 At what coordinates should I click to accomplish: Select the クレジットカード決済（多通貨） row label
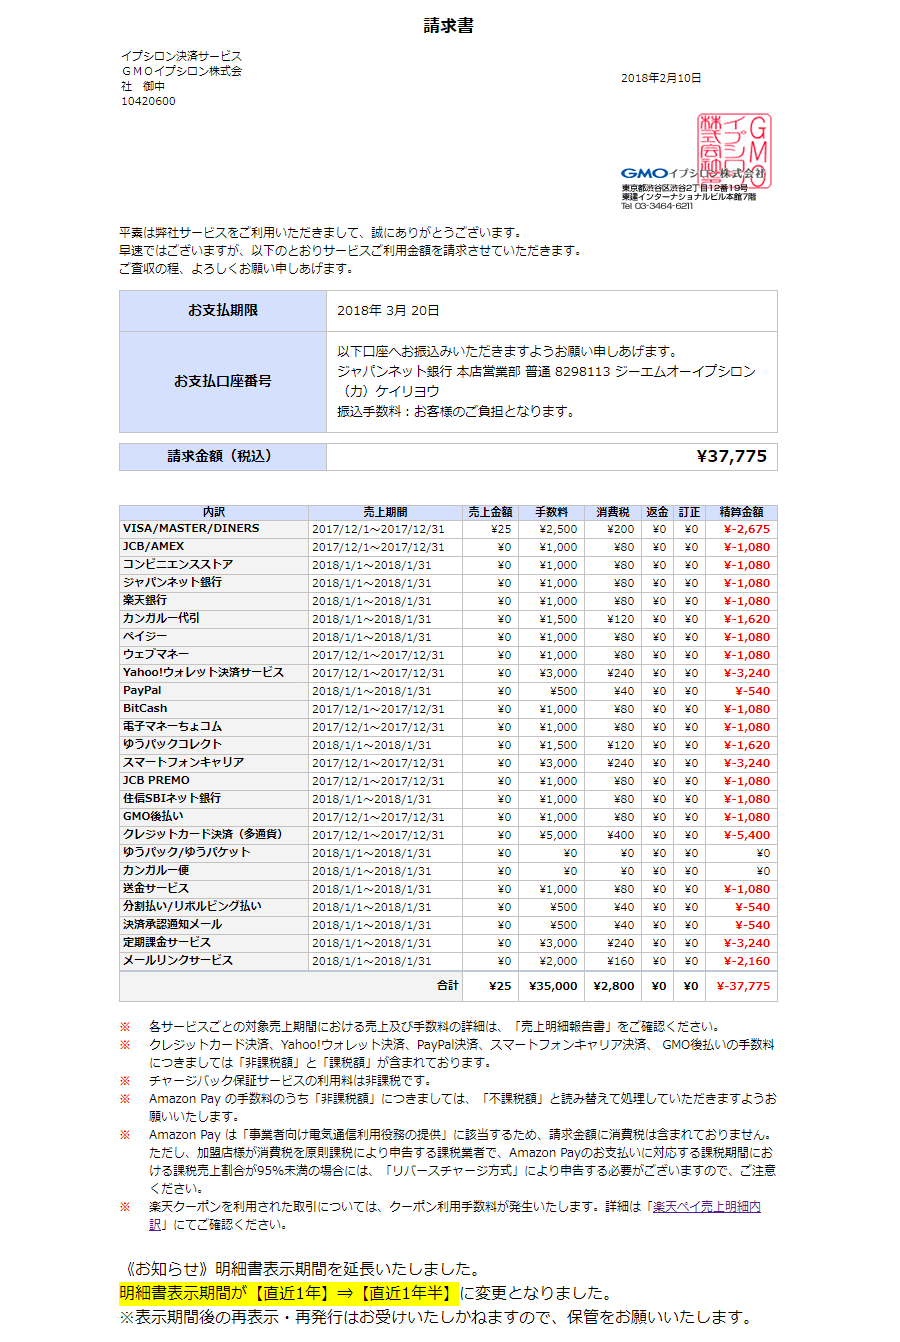pos(203,834)
